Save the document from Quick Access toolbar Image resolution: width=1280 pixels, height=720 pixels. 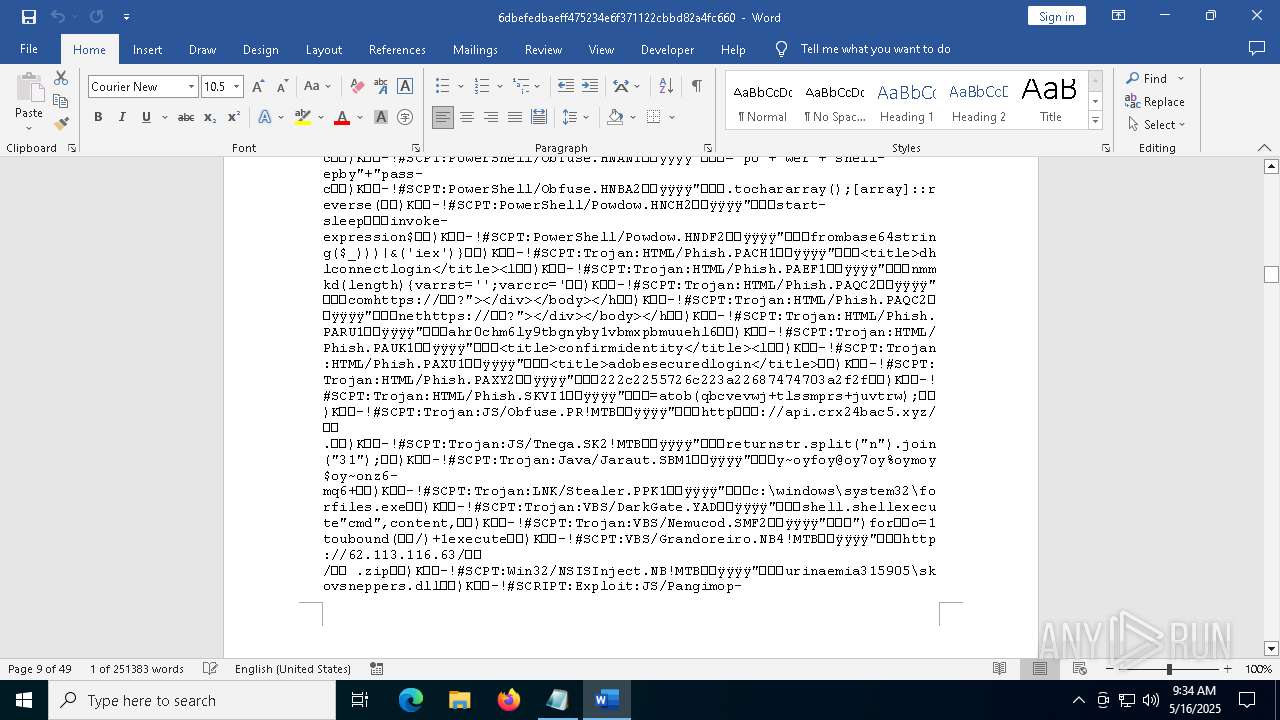[29, 17]
